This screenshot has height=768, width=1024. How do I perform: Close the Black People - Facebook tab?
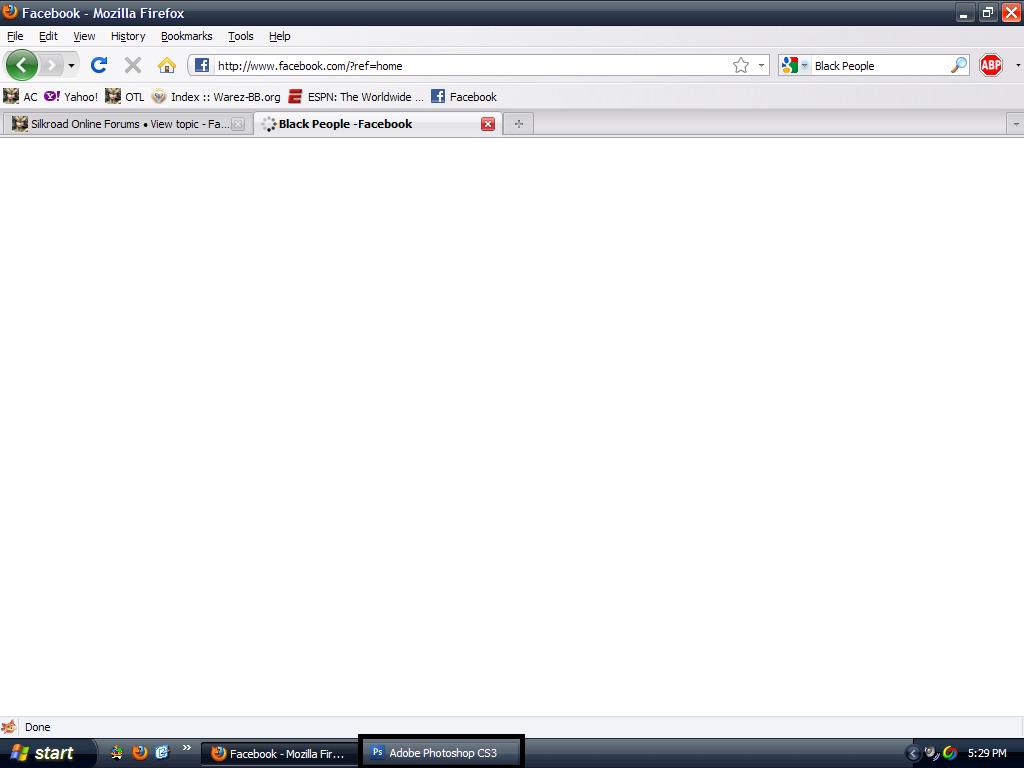pos(488,124)
